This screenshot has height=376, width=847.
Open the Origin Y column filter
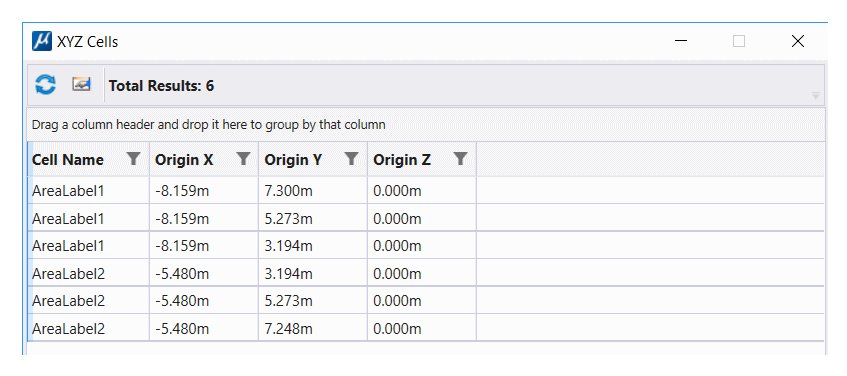[352, 158]
